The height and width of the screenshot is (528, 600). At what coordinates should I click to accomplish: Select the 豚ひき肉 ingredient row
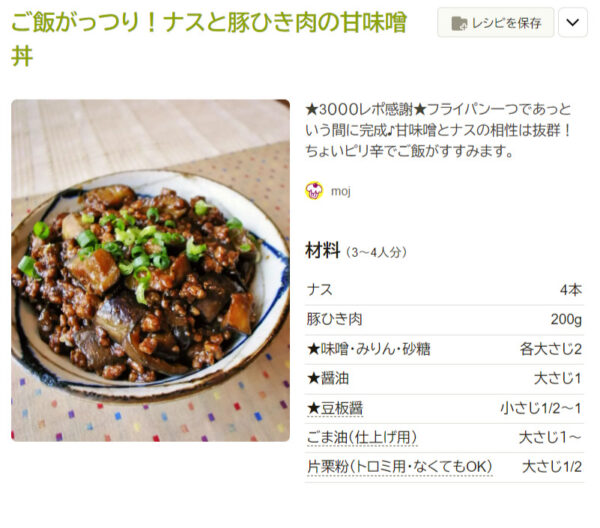click(444, 320)
